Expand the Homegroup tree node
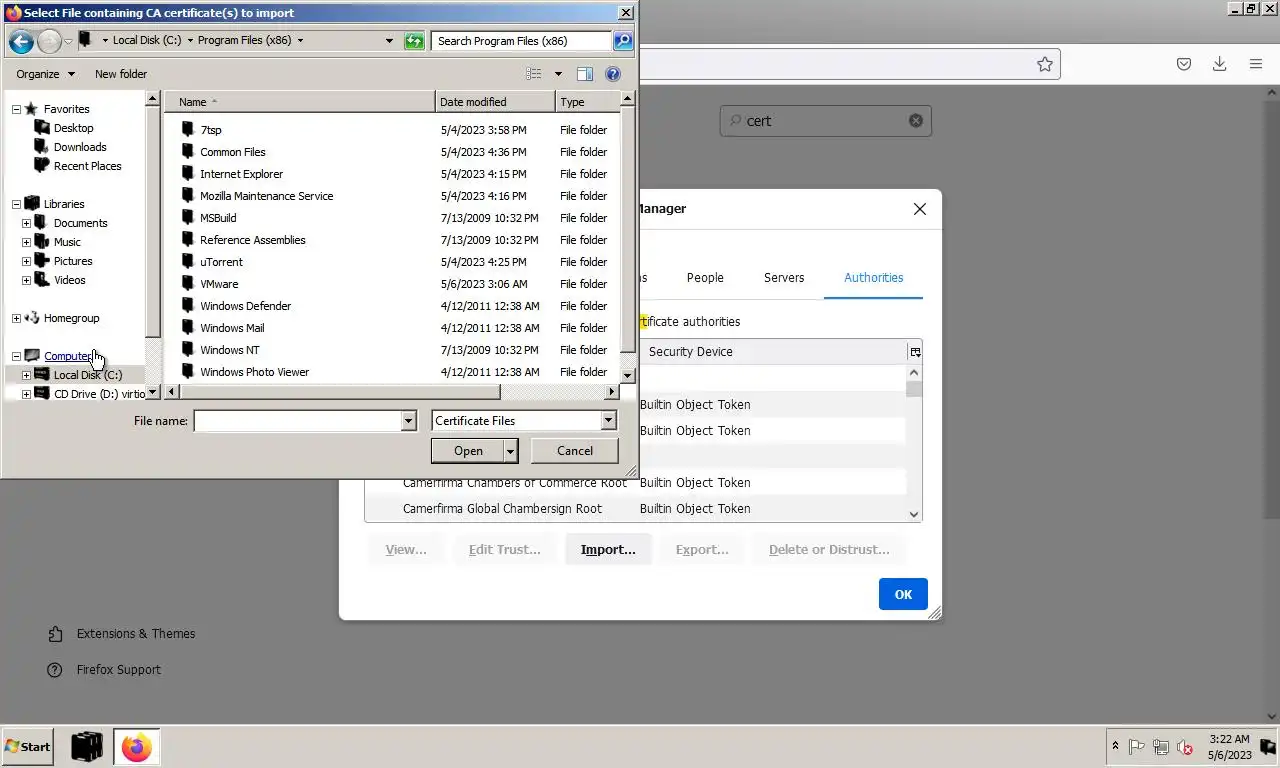The width and height of the screenshot is (1280, 768). click(x=16, y=318)
